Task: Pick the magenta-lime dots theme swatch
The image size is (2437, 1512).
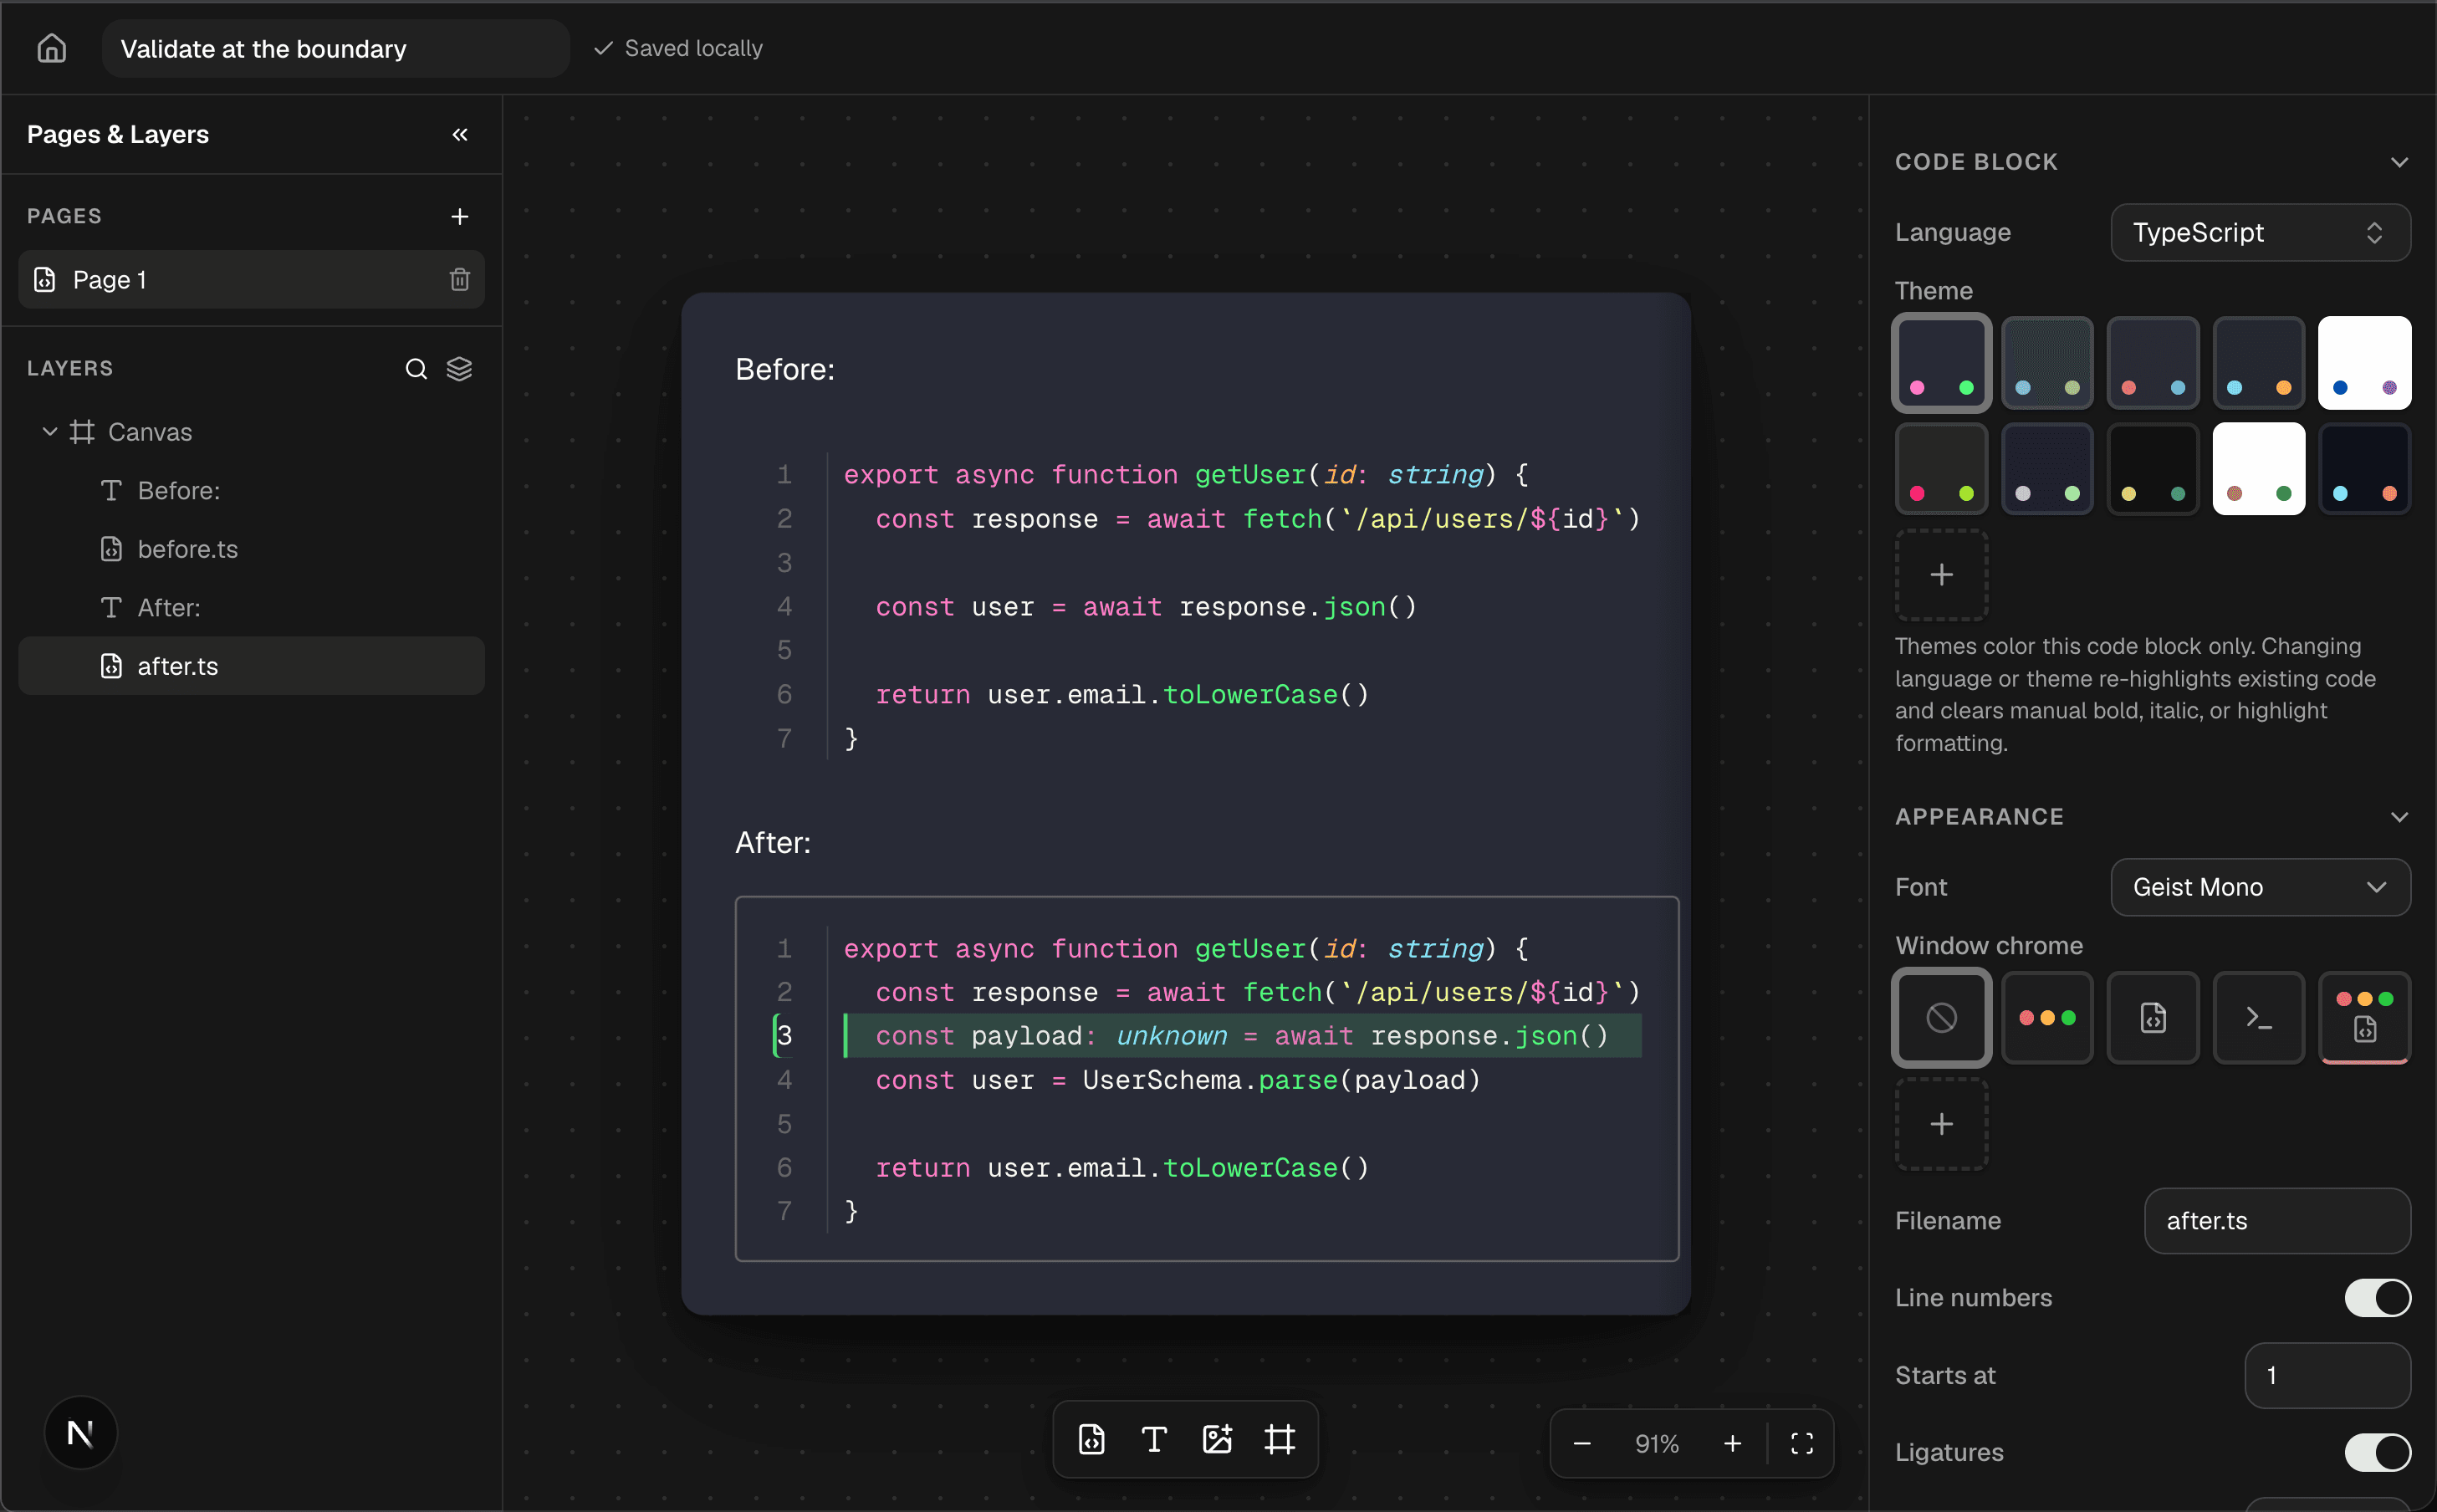Action: (x=1941, y=468)
